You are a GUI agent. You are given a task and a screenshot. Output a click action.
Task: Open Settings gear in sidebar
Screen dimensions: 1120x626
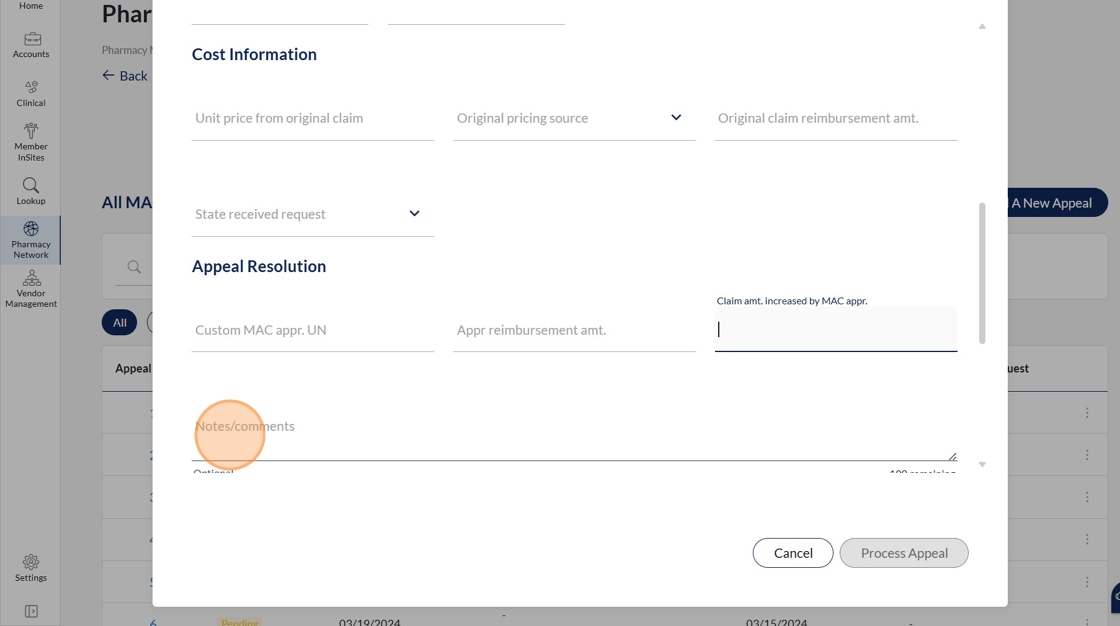pos(31,567)
